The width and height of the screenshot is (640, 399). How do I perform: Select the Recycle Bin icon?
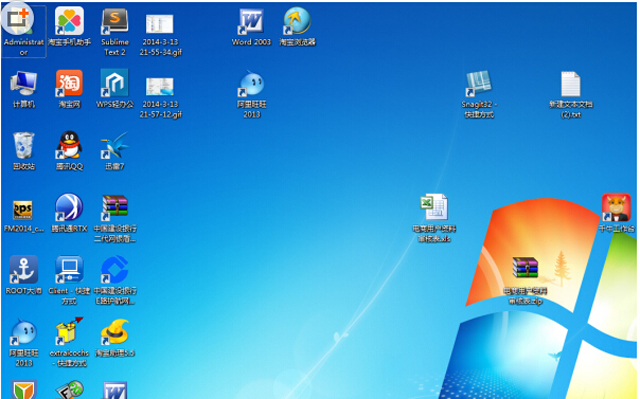point(24,145)
